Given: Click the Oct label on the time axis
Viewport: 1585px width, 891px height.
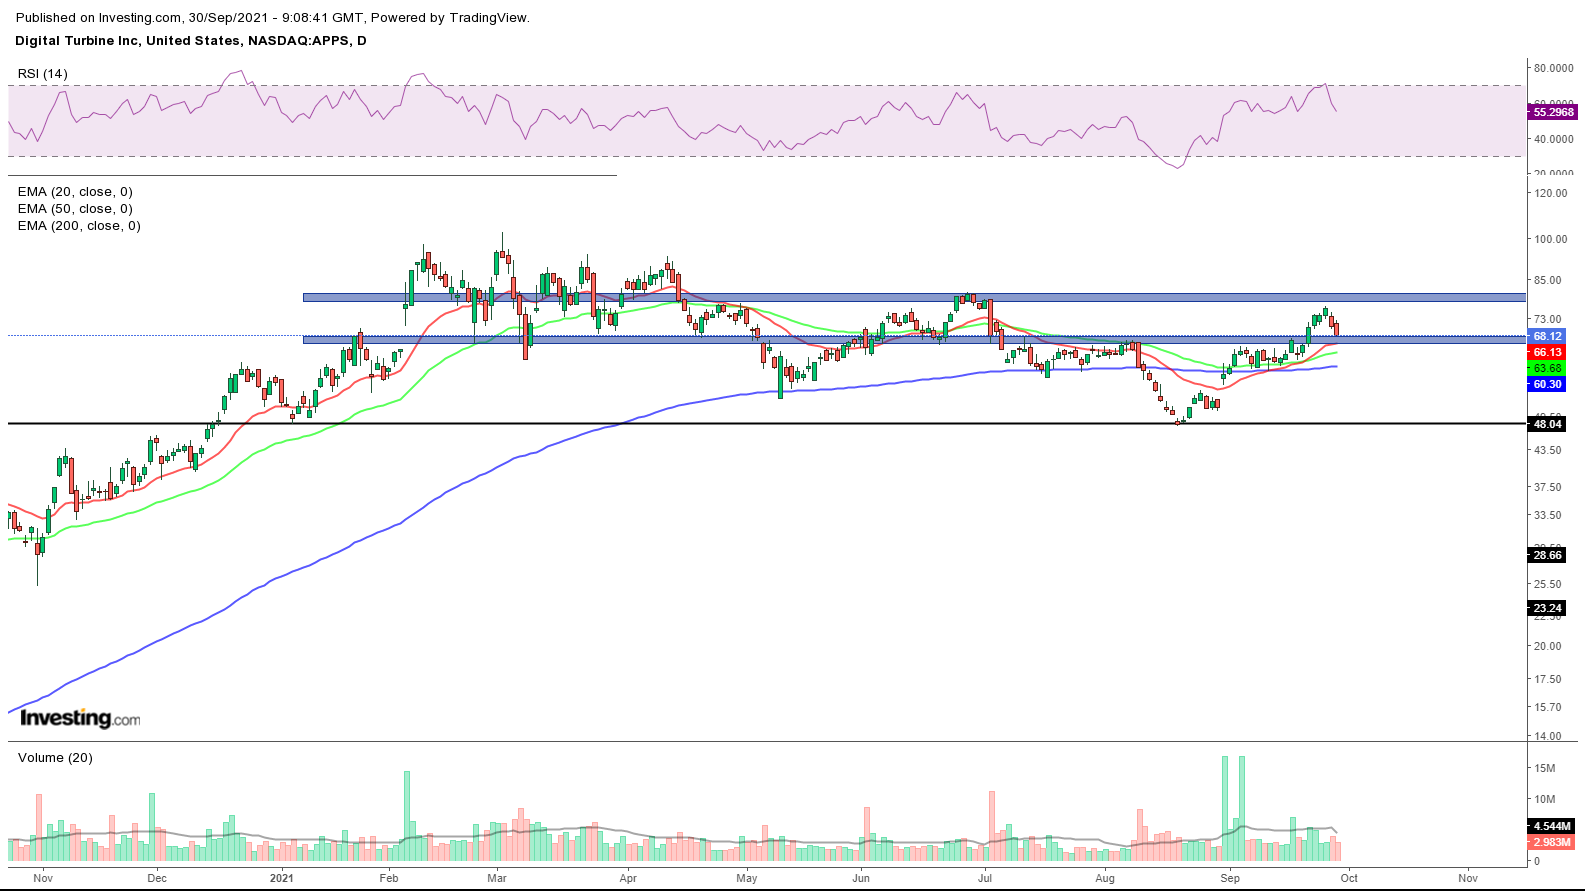Looking at the screenshot, I should 1349,878.
